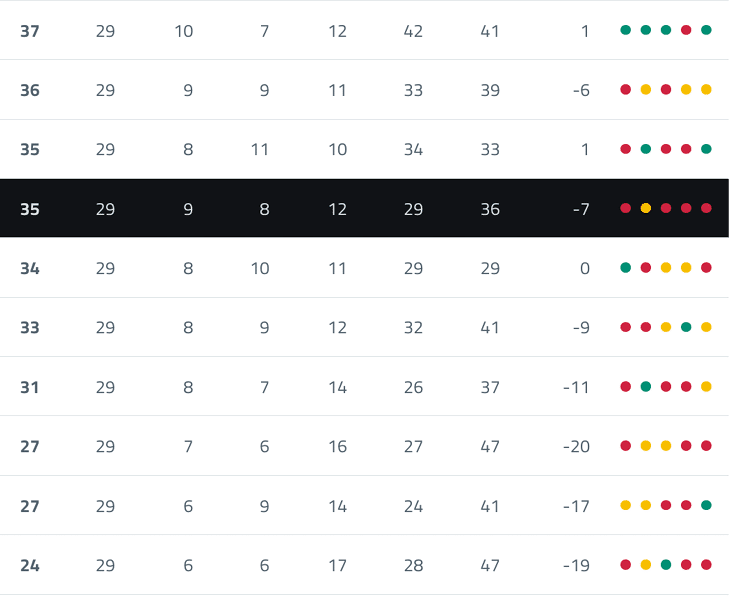
Task: Click the green form dot in the 31-point row
Action: [x=646, y=386]
